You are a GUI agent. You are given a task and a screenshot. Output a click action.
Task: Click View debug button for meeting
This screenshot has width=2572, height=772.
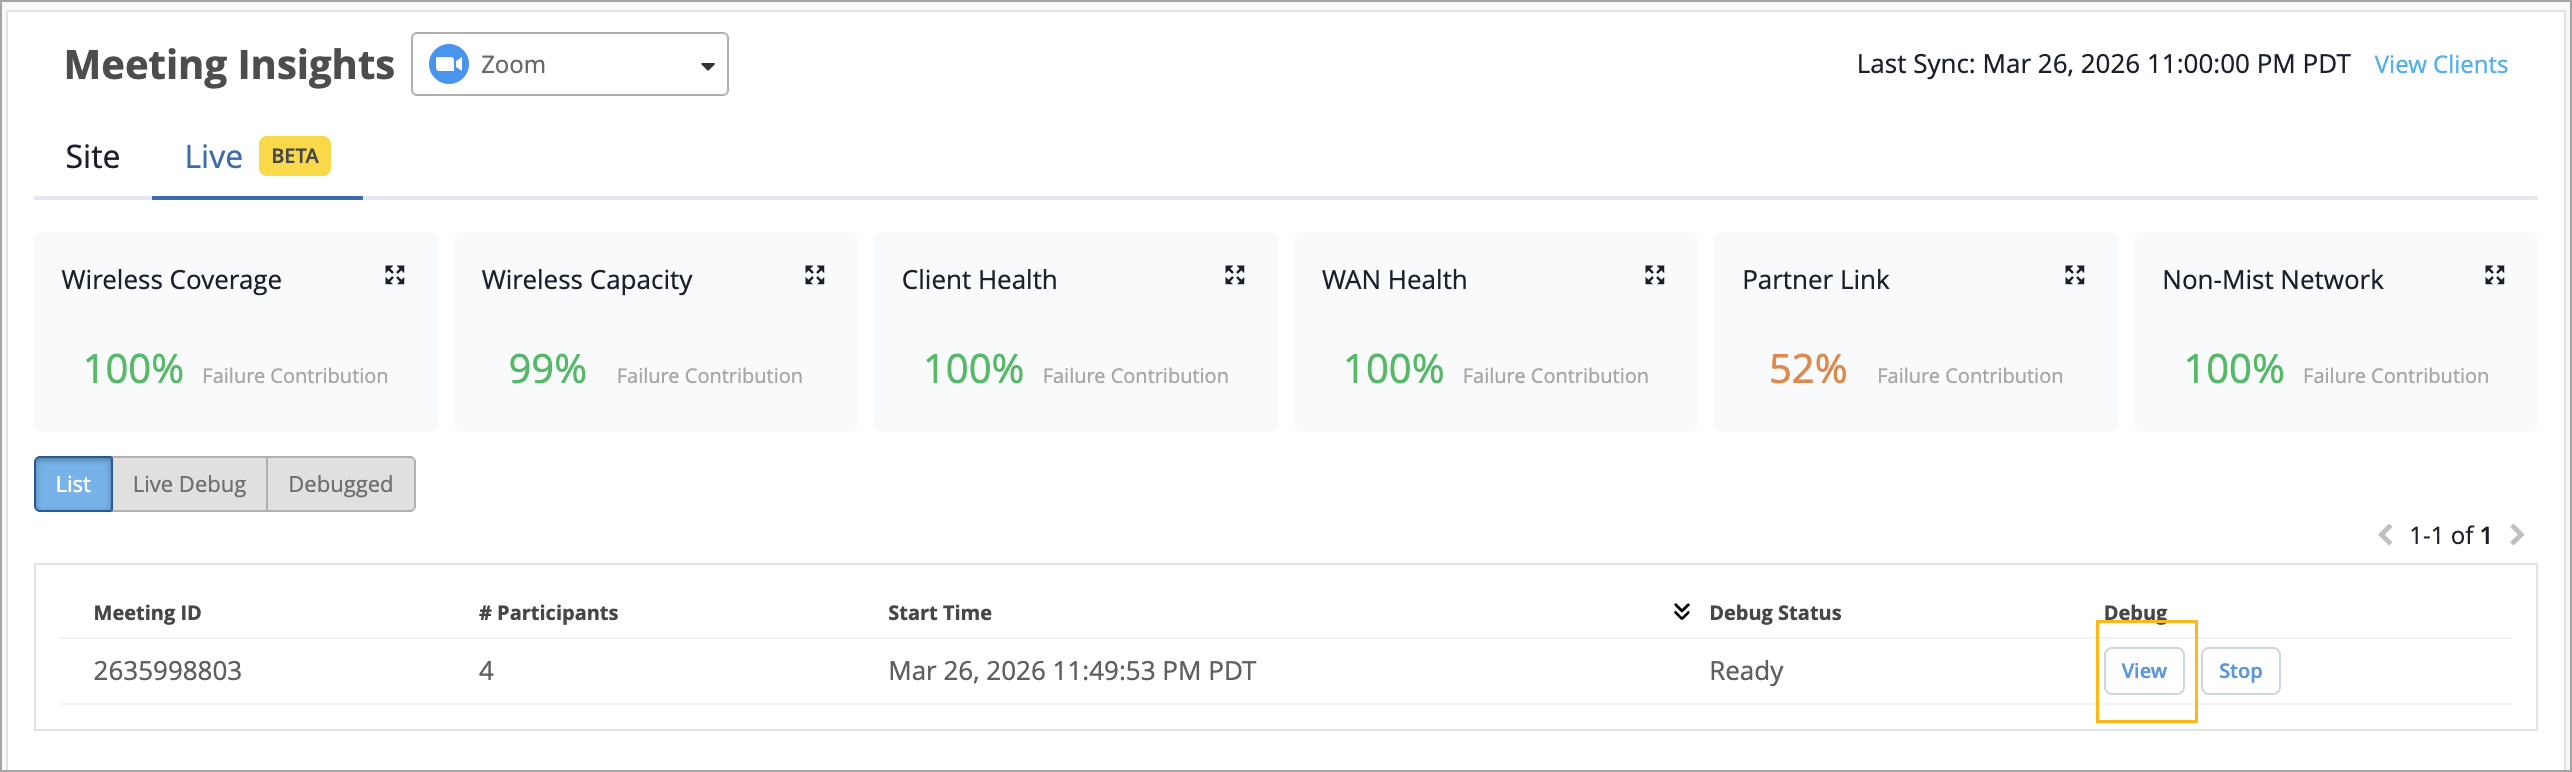(2144, 671)
